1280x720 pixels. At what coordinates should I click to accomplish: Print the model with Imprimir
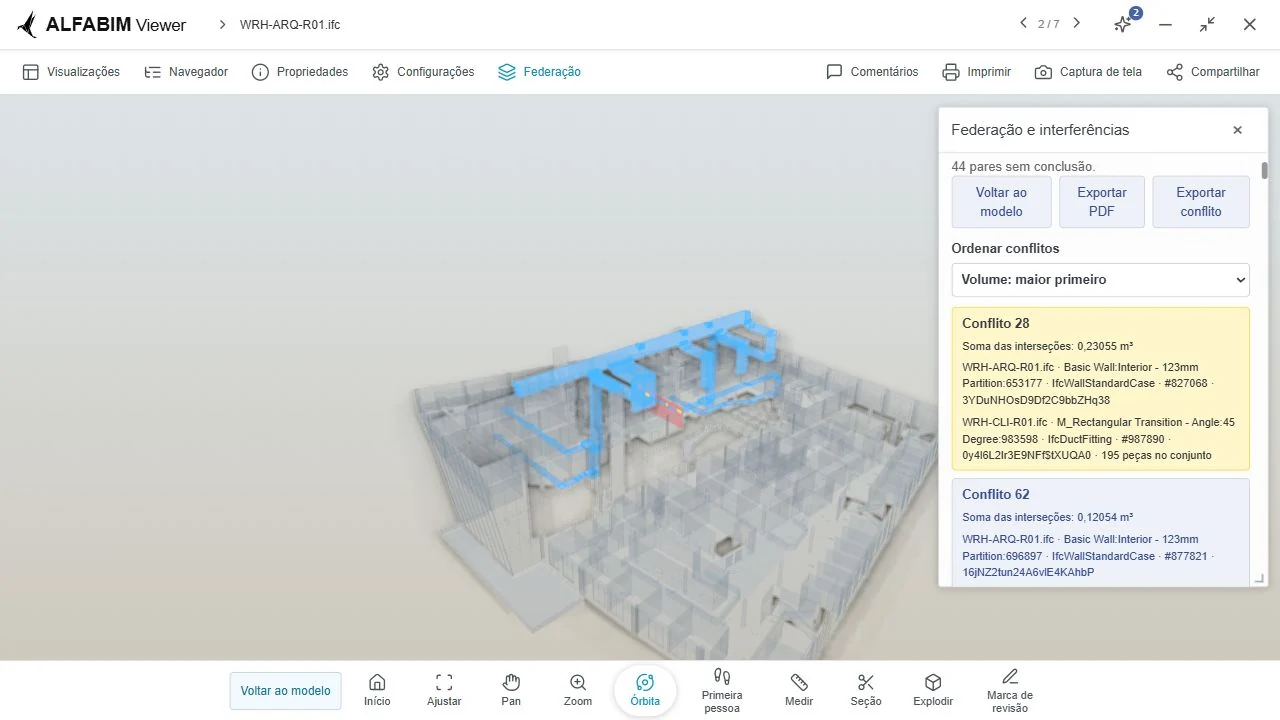977,72
